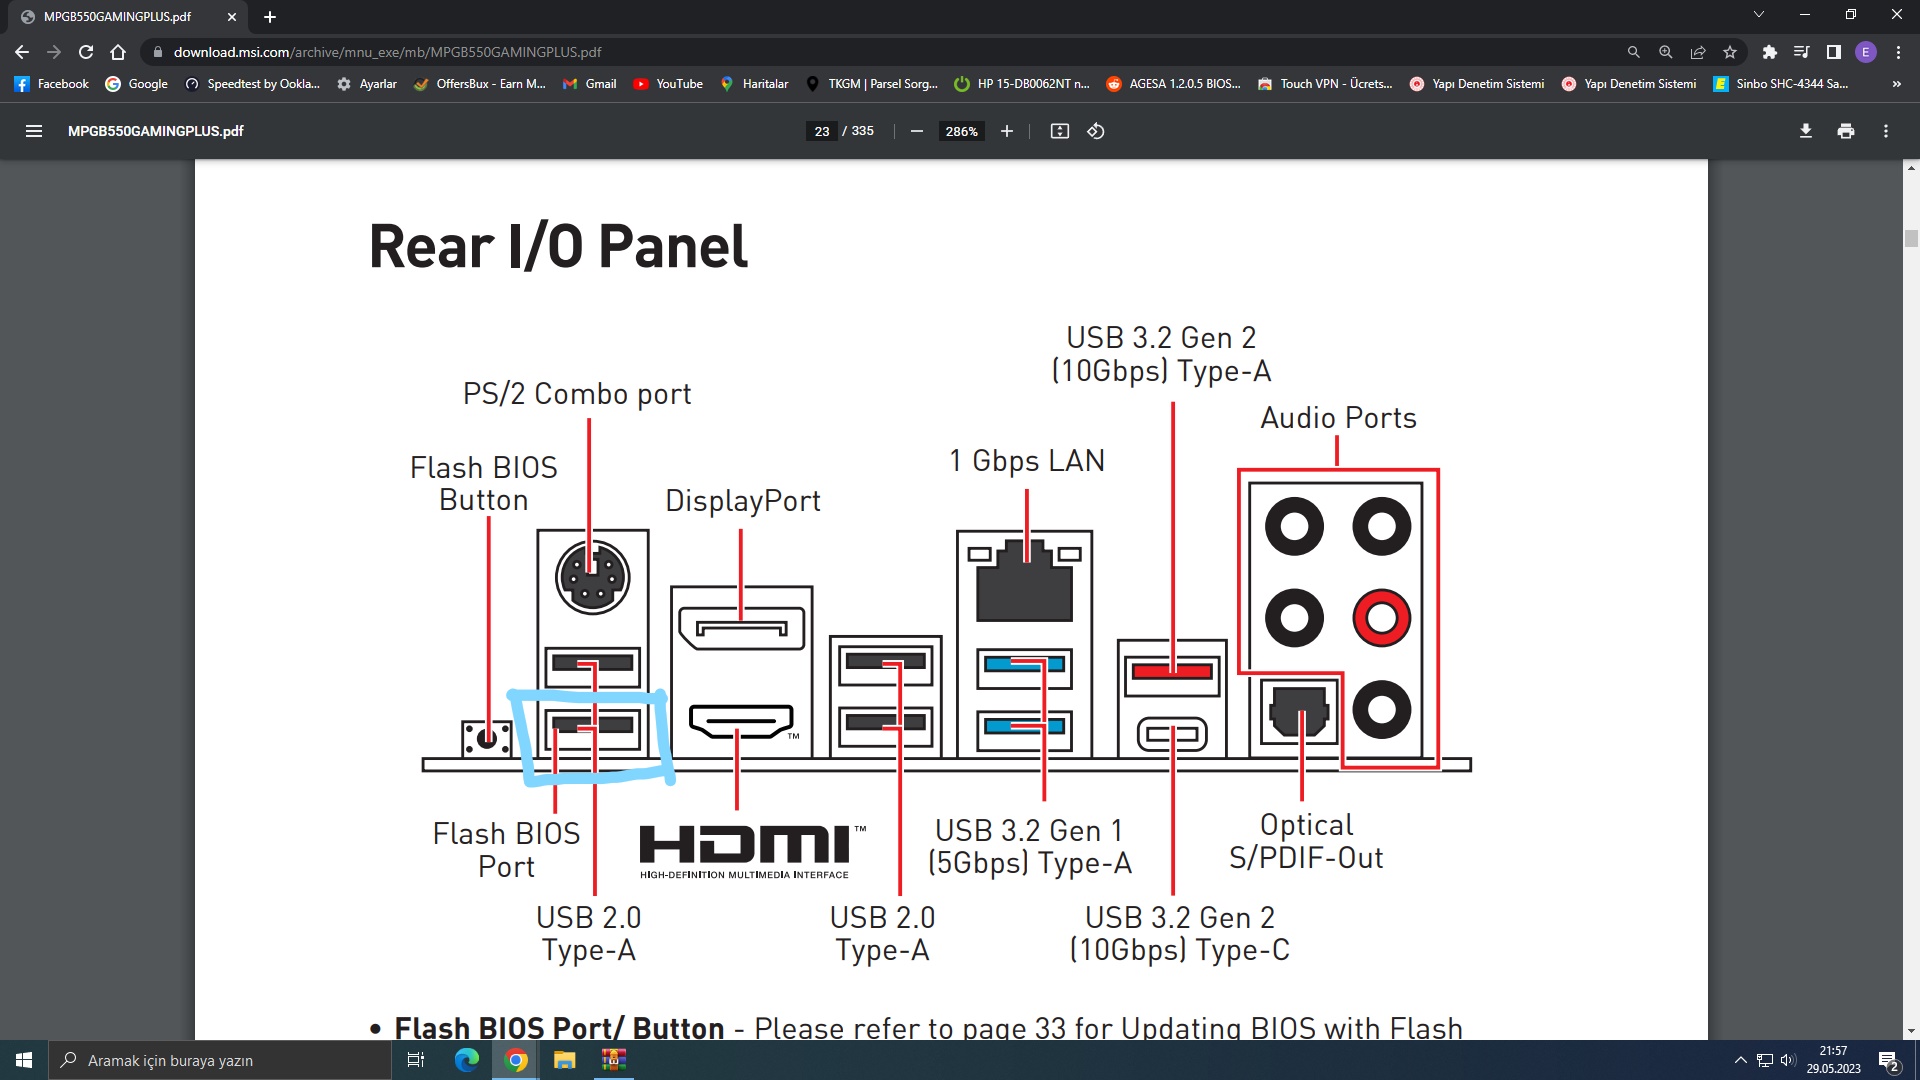Click the download PDF icon
The image size is (1920, 1080).
[1805, 131]
